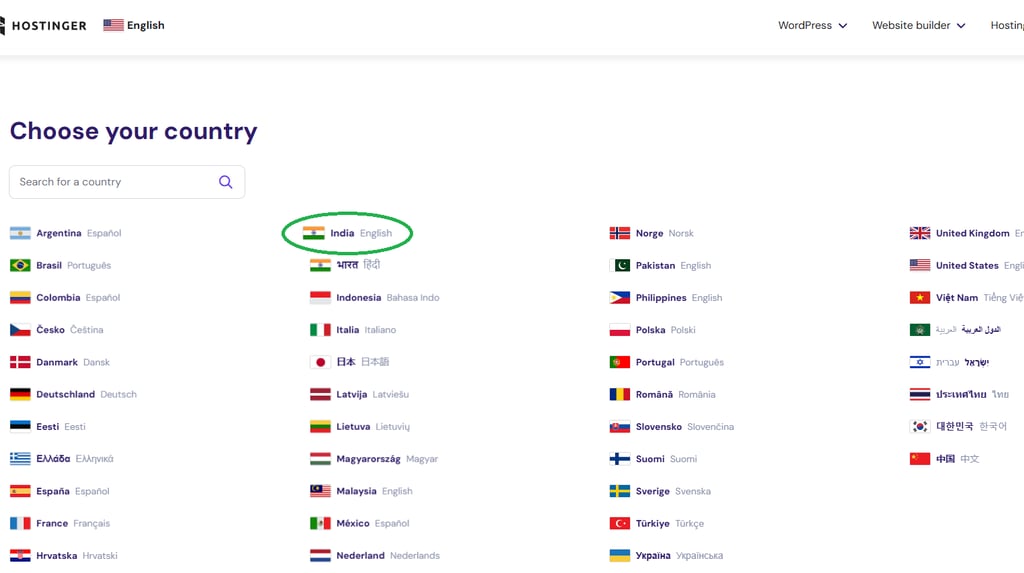Click the Slovensko flag icon

[620, 427]
